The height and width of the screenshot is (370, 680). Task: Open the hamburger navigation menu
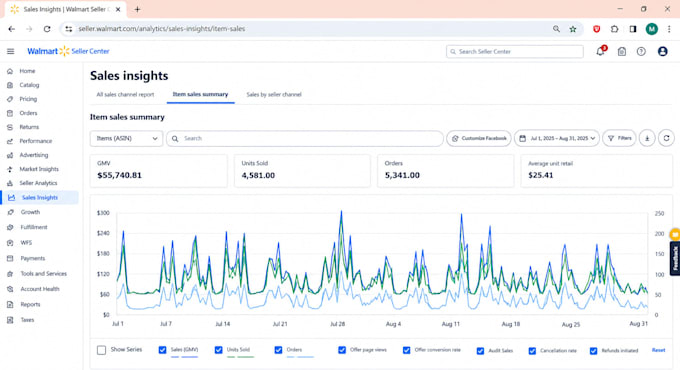10,51
